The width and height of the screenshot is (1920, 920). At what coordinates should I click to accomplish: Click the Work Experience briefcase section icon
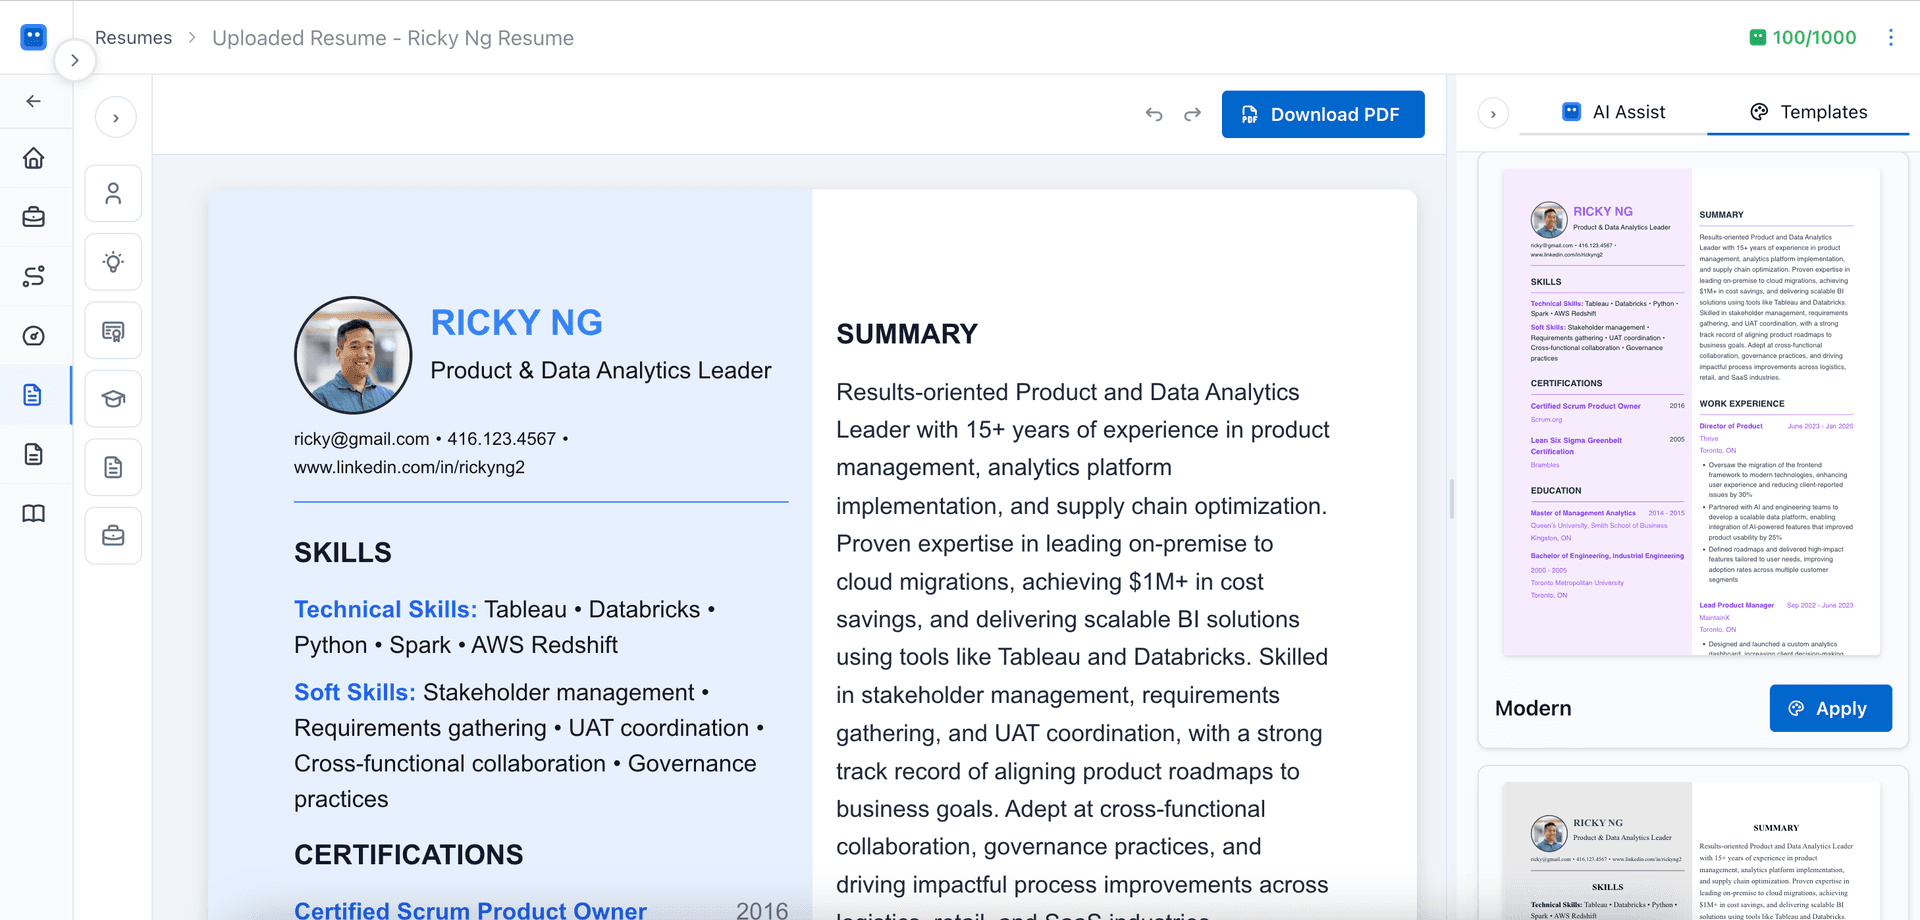coord(113,535)
